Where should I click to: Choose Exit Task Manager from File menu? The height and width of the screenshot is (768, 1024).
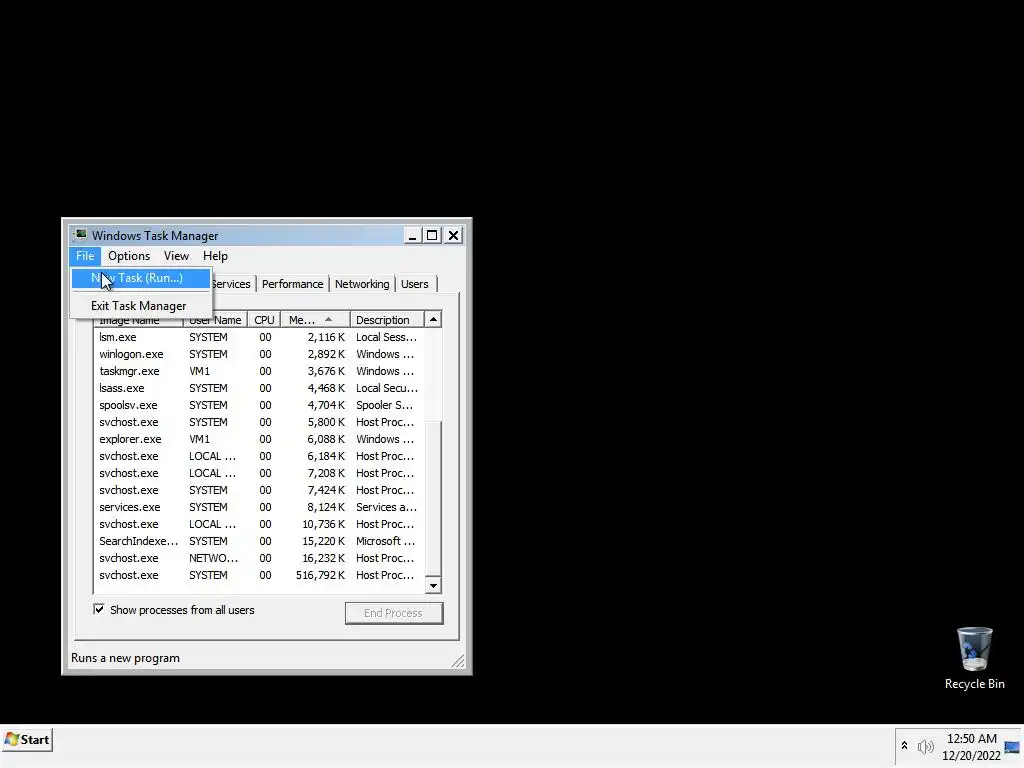pos(140,306)
